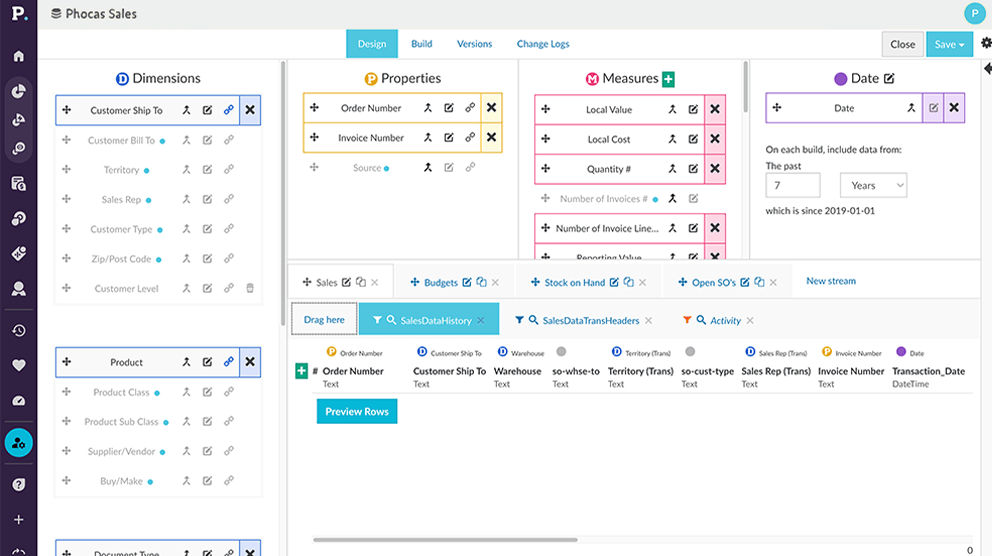The height and width of the screenshot is (556, 992).
Task: Click New stream link
Action: (x=831, y=281)
